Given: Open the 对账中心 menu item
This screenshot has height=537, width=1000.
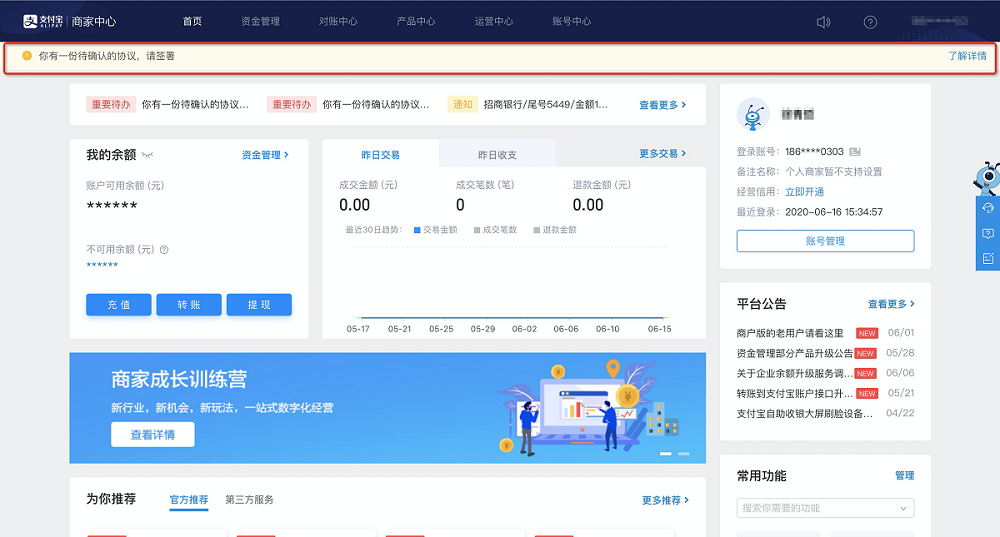Looking at the screenshot, I should coord(338,21).
